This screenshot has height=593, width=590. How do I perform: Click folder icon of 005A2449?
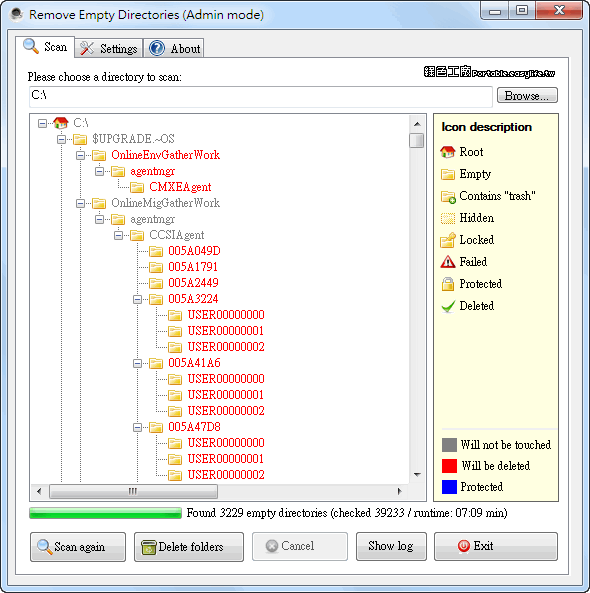pos(156,283)
